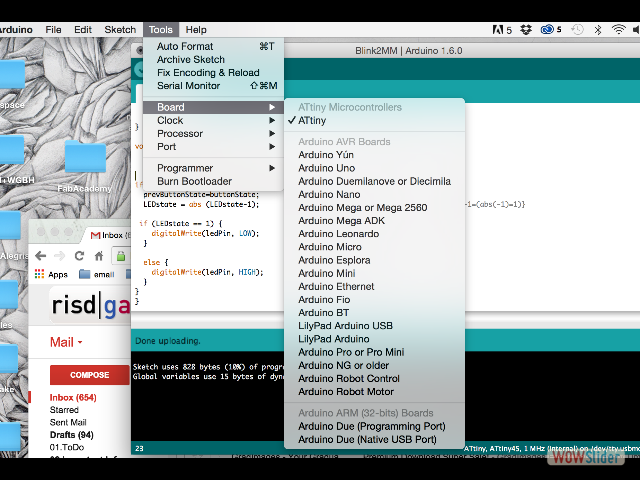Open Gmail Starred folder
The width and height of the screenshot is (640, 480).
[x=64, y=410]
